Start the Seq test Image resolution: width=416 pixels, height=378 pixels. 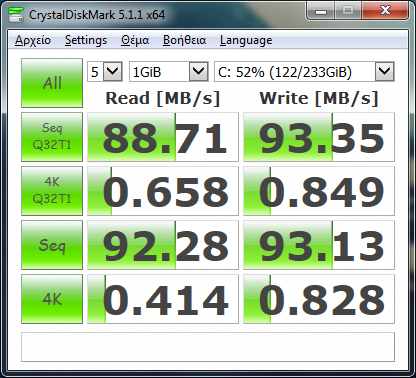52,245
